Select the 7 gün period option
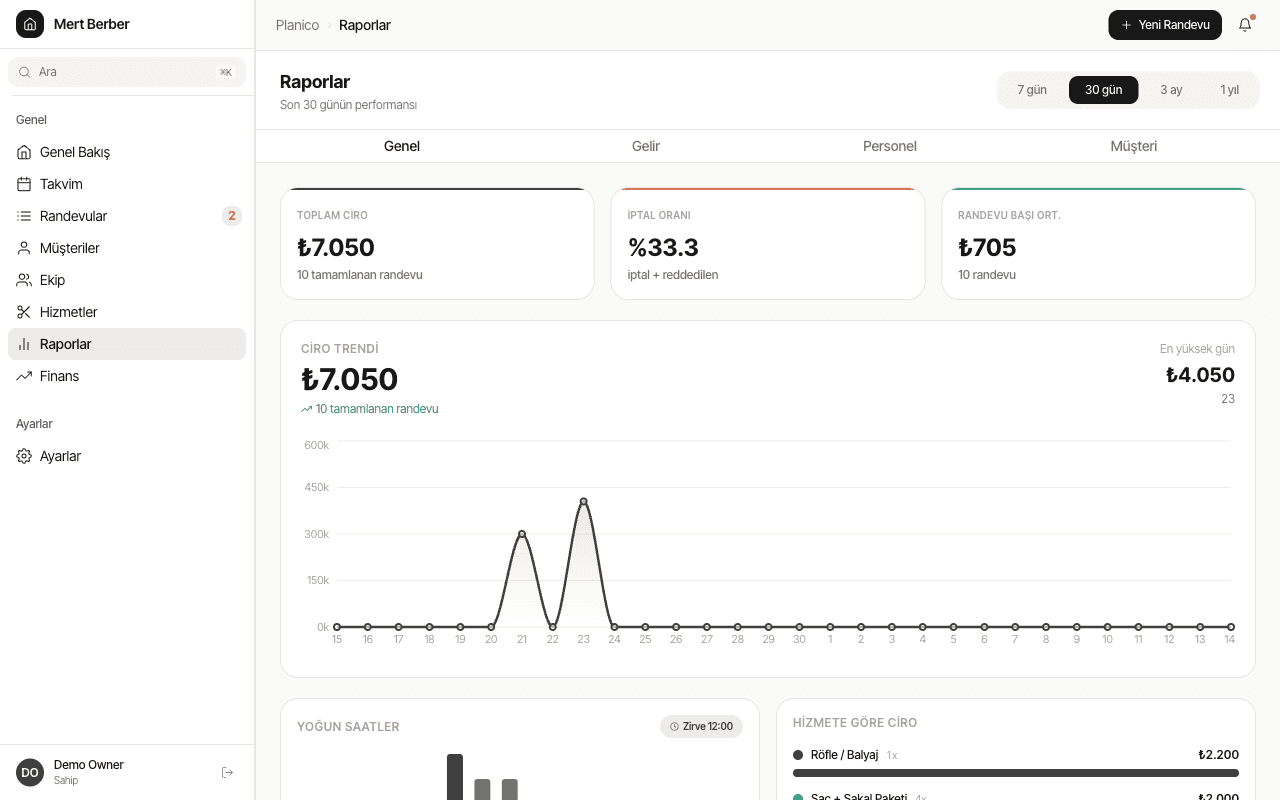 (1032, 90)
